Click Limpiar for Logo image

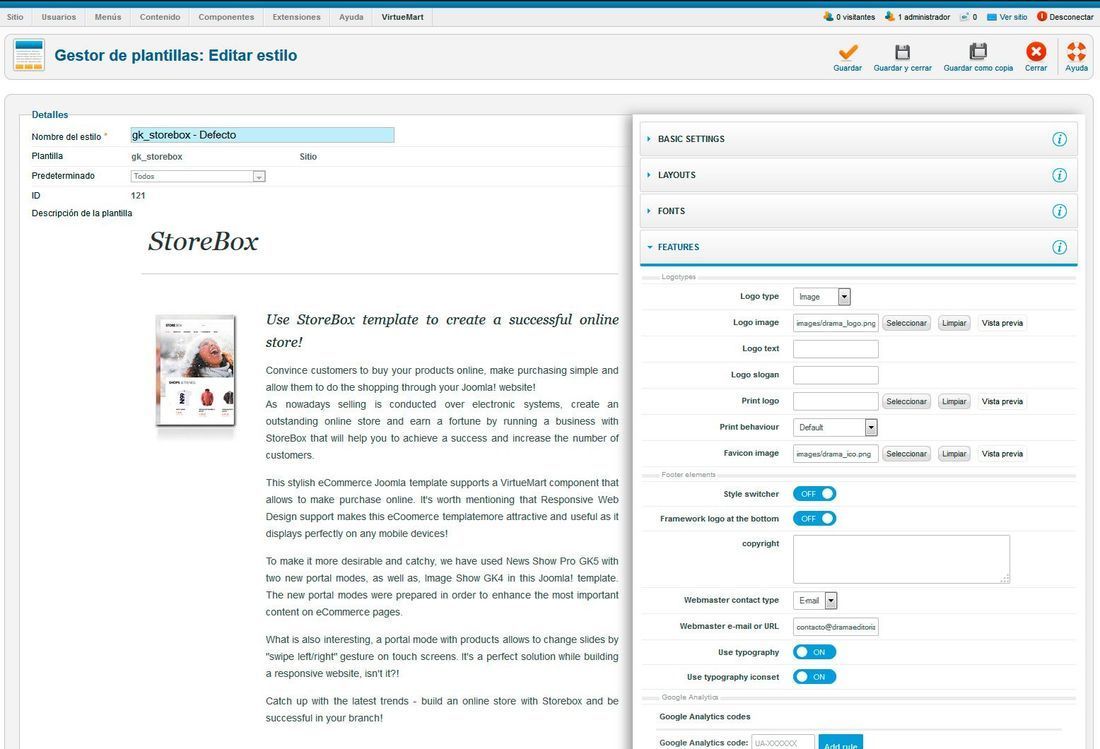[x=954, y=323]
